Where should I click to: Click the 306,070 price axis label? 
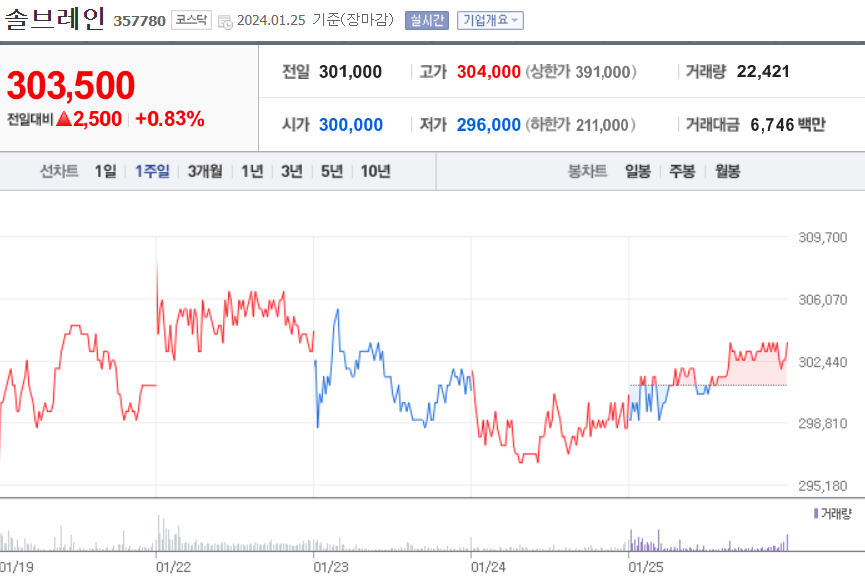823,300
